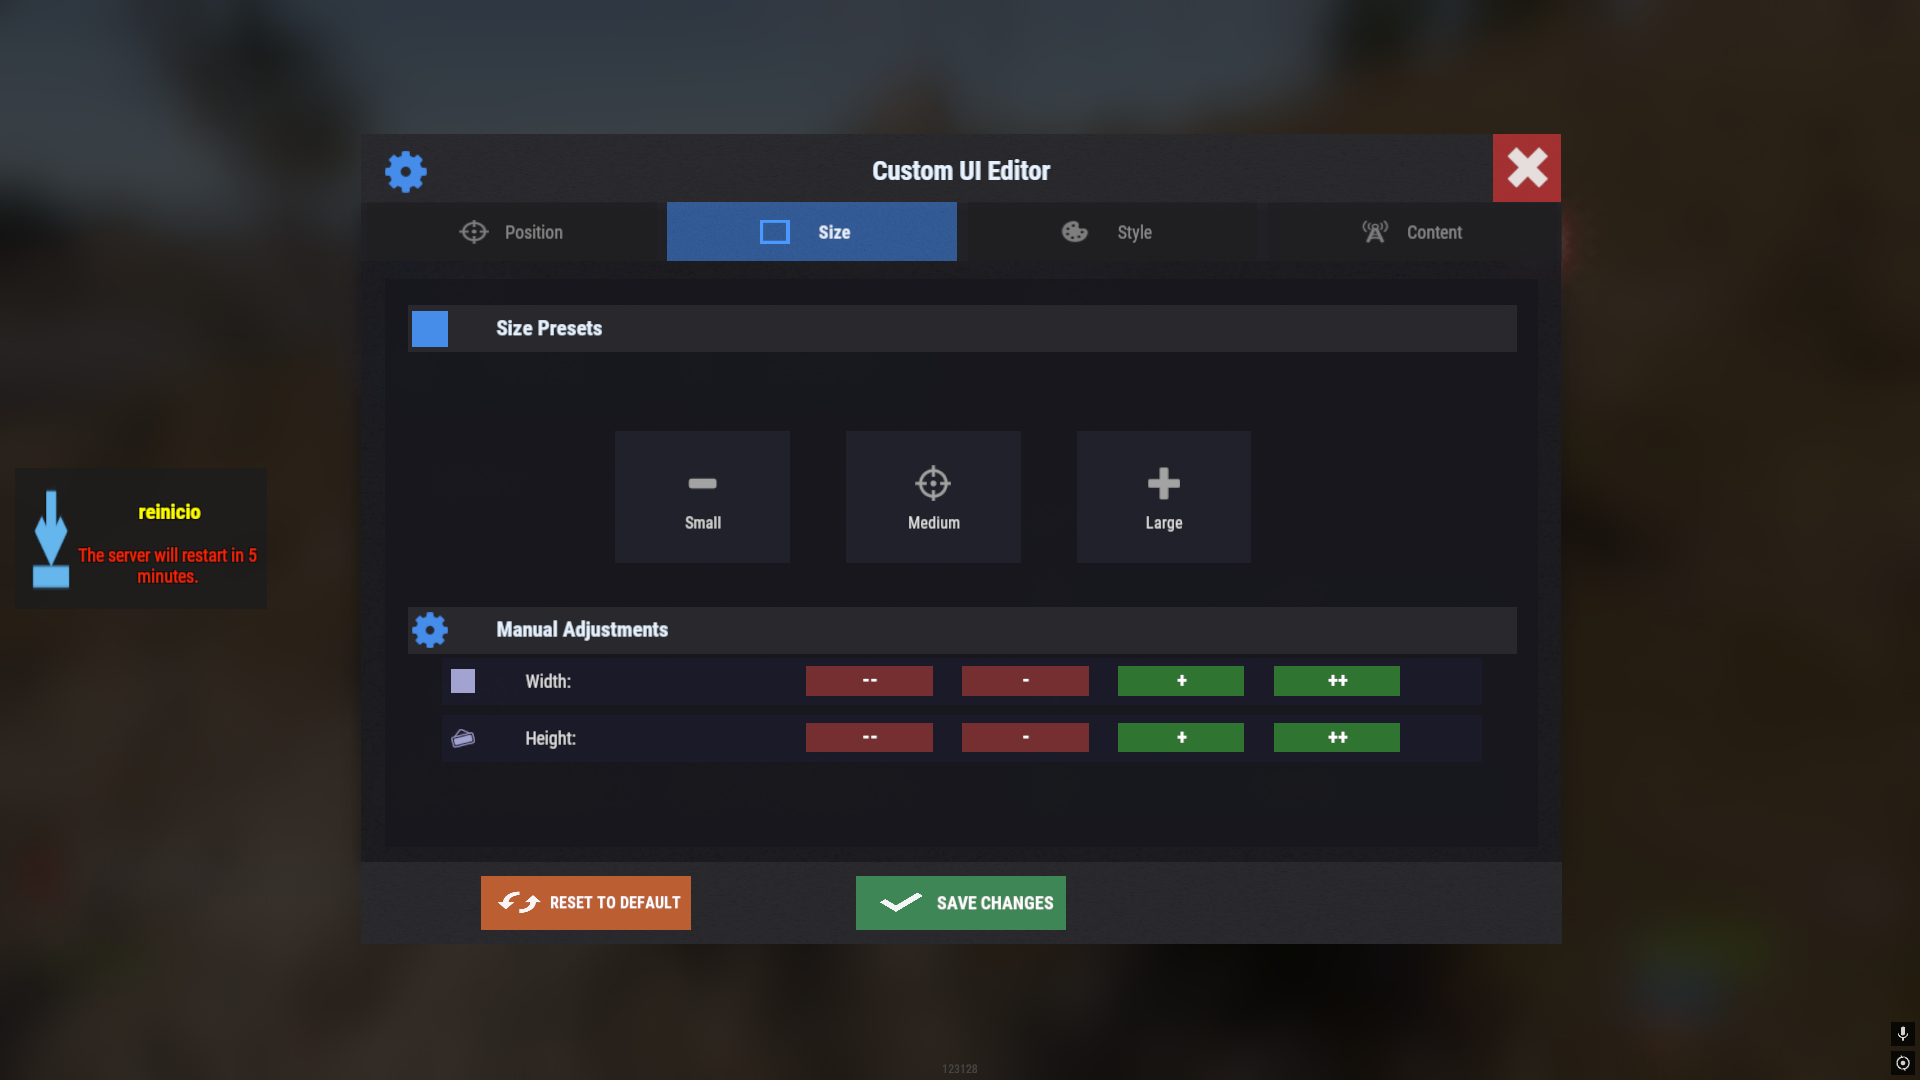
Task: Click the microphone icon in the corner
Action: point(1903,1033)
